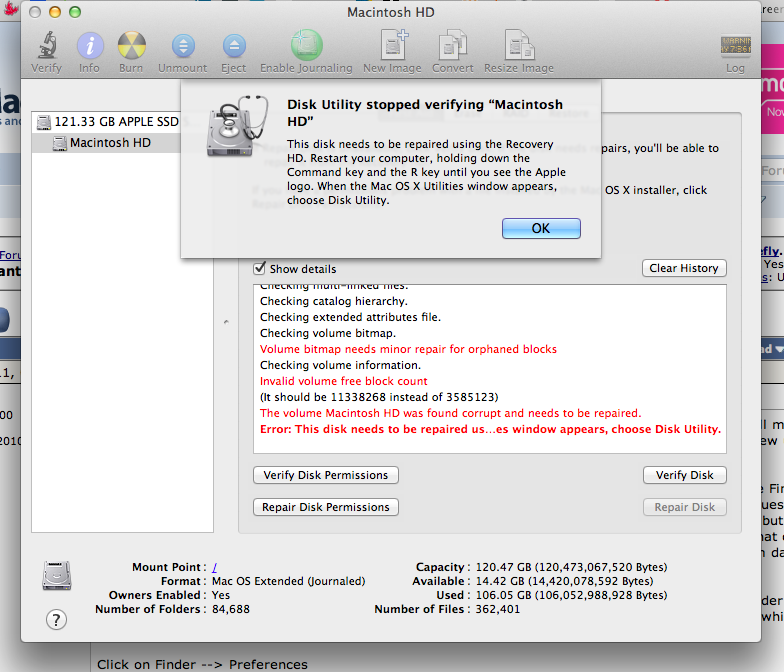The width and height of the screenshot is (784, 672).
Task: Open the Log toolbar icon
Action: (x=736, y=45)
